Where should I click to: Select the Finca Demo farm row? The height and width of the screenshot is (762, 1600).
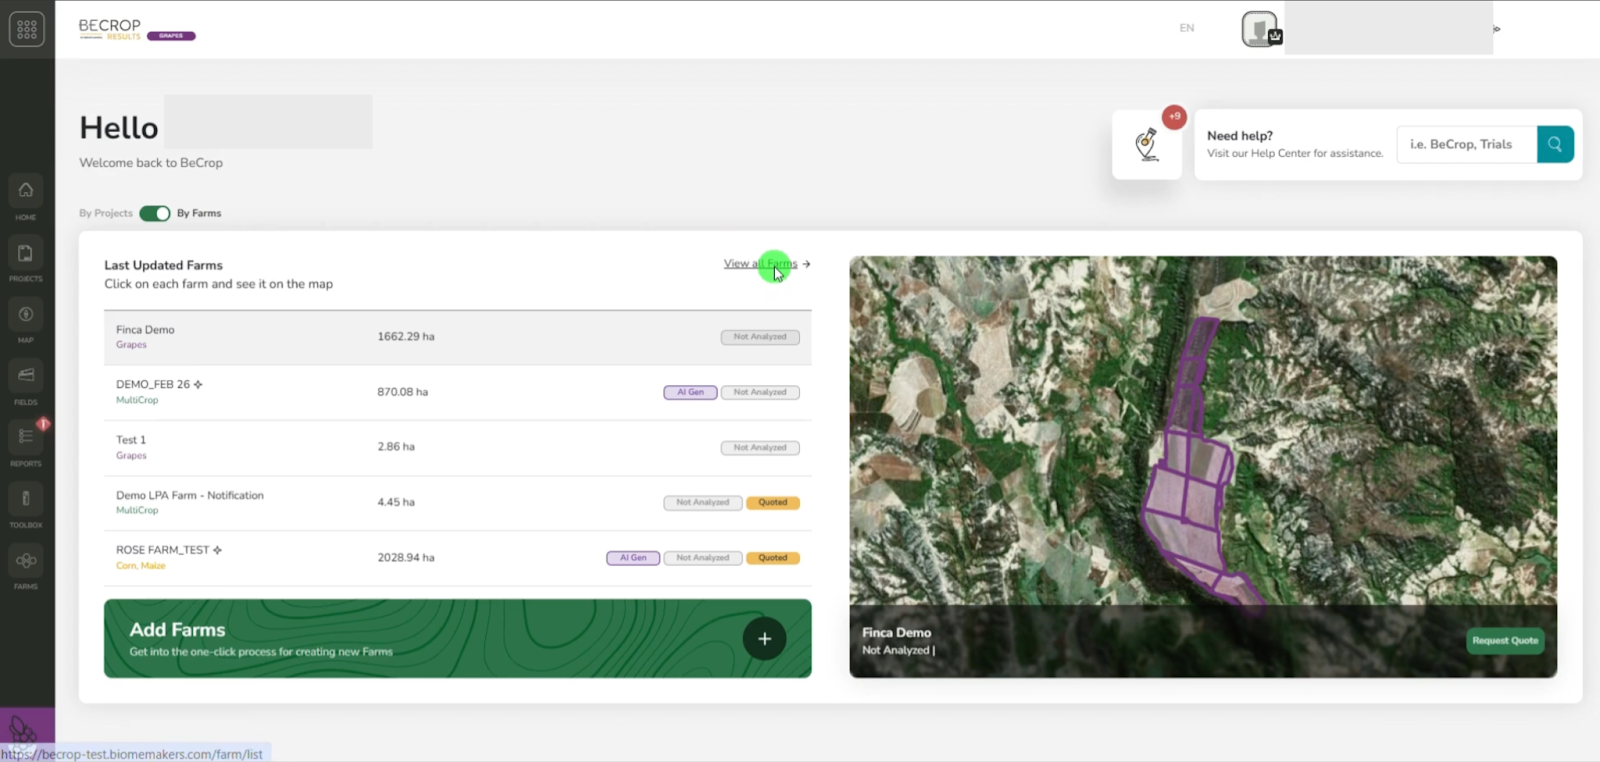pos(457,337)
